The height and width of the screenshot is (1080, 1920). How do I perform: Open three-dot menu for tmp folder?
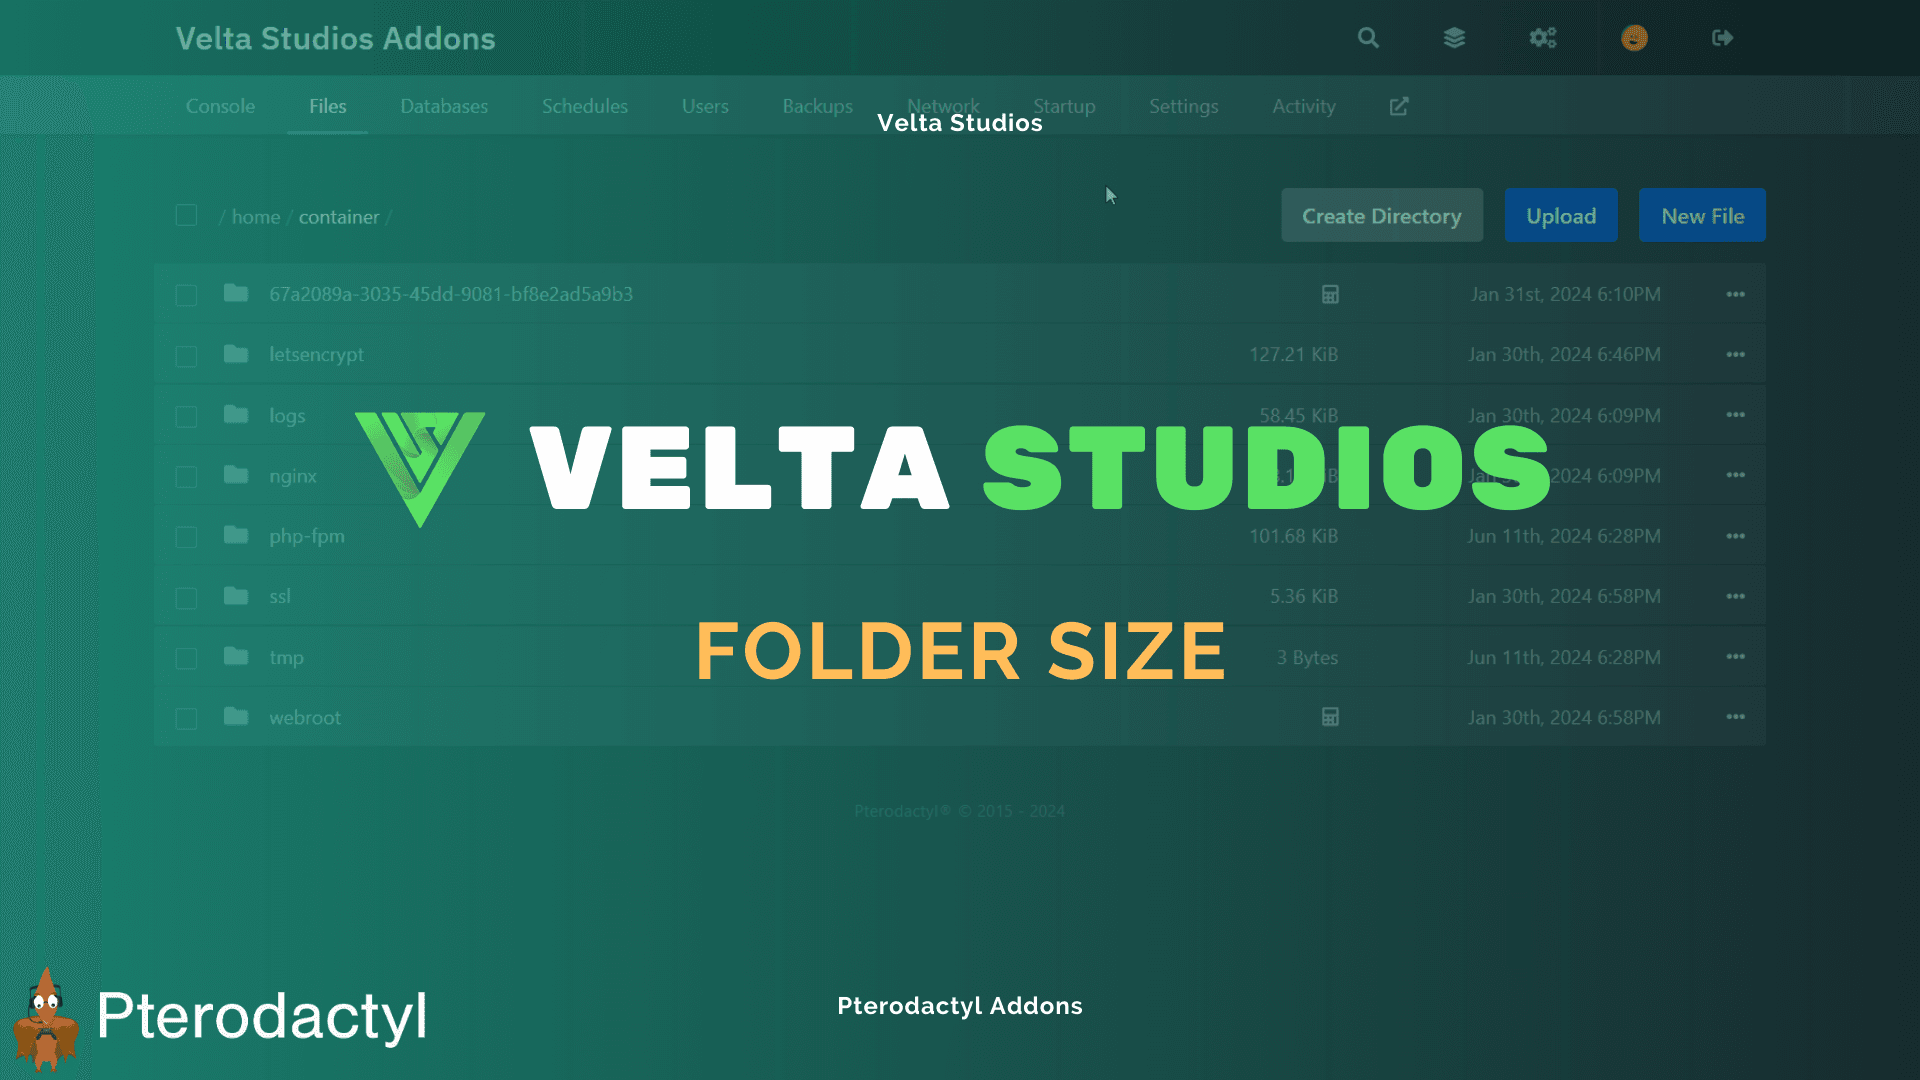(x=1735, y=657)
